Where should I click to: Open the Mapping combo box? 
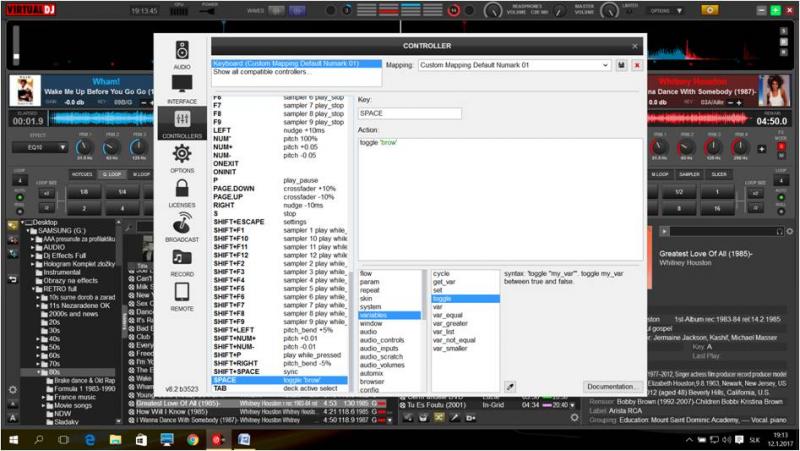click(514, 65)
